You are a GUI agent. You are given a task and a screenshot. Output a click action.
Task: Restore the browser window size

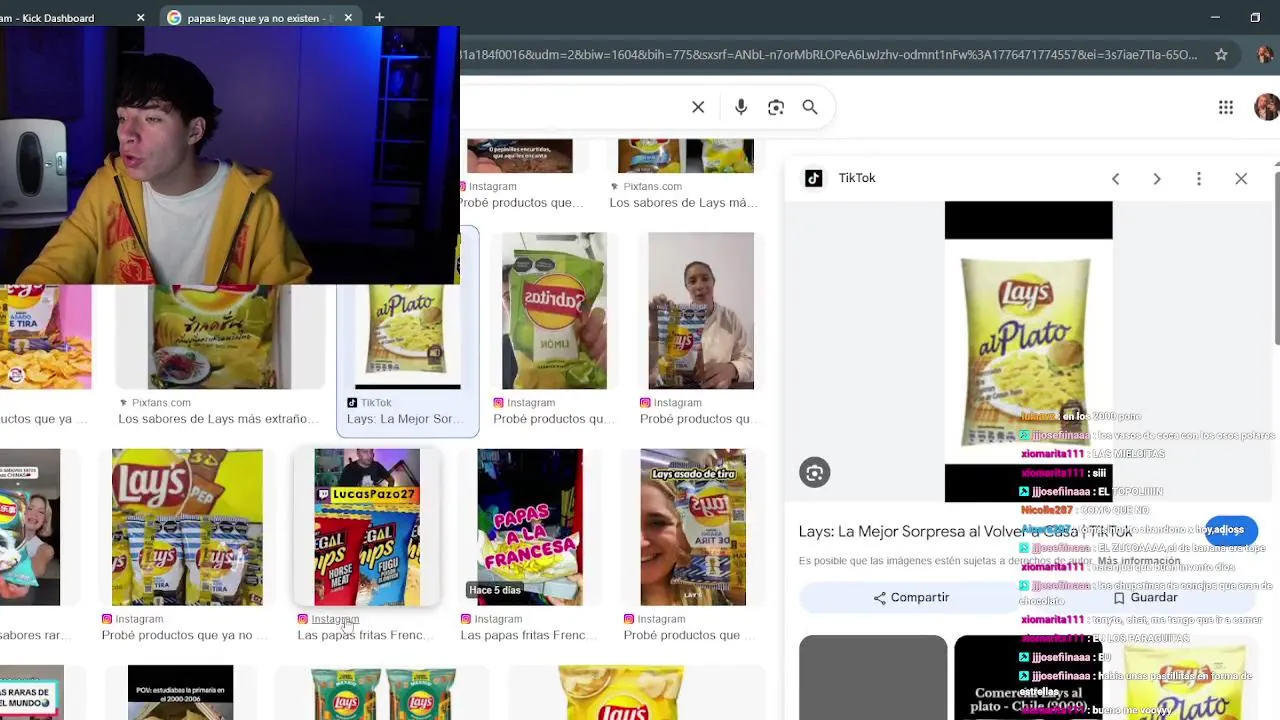pos(1255,17)
